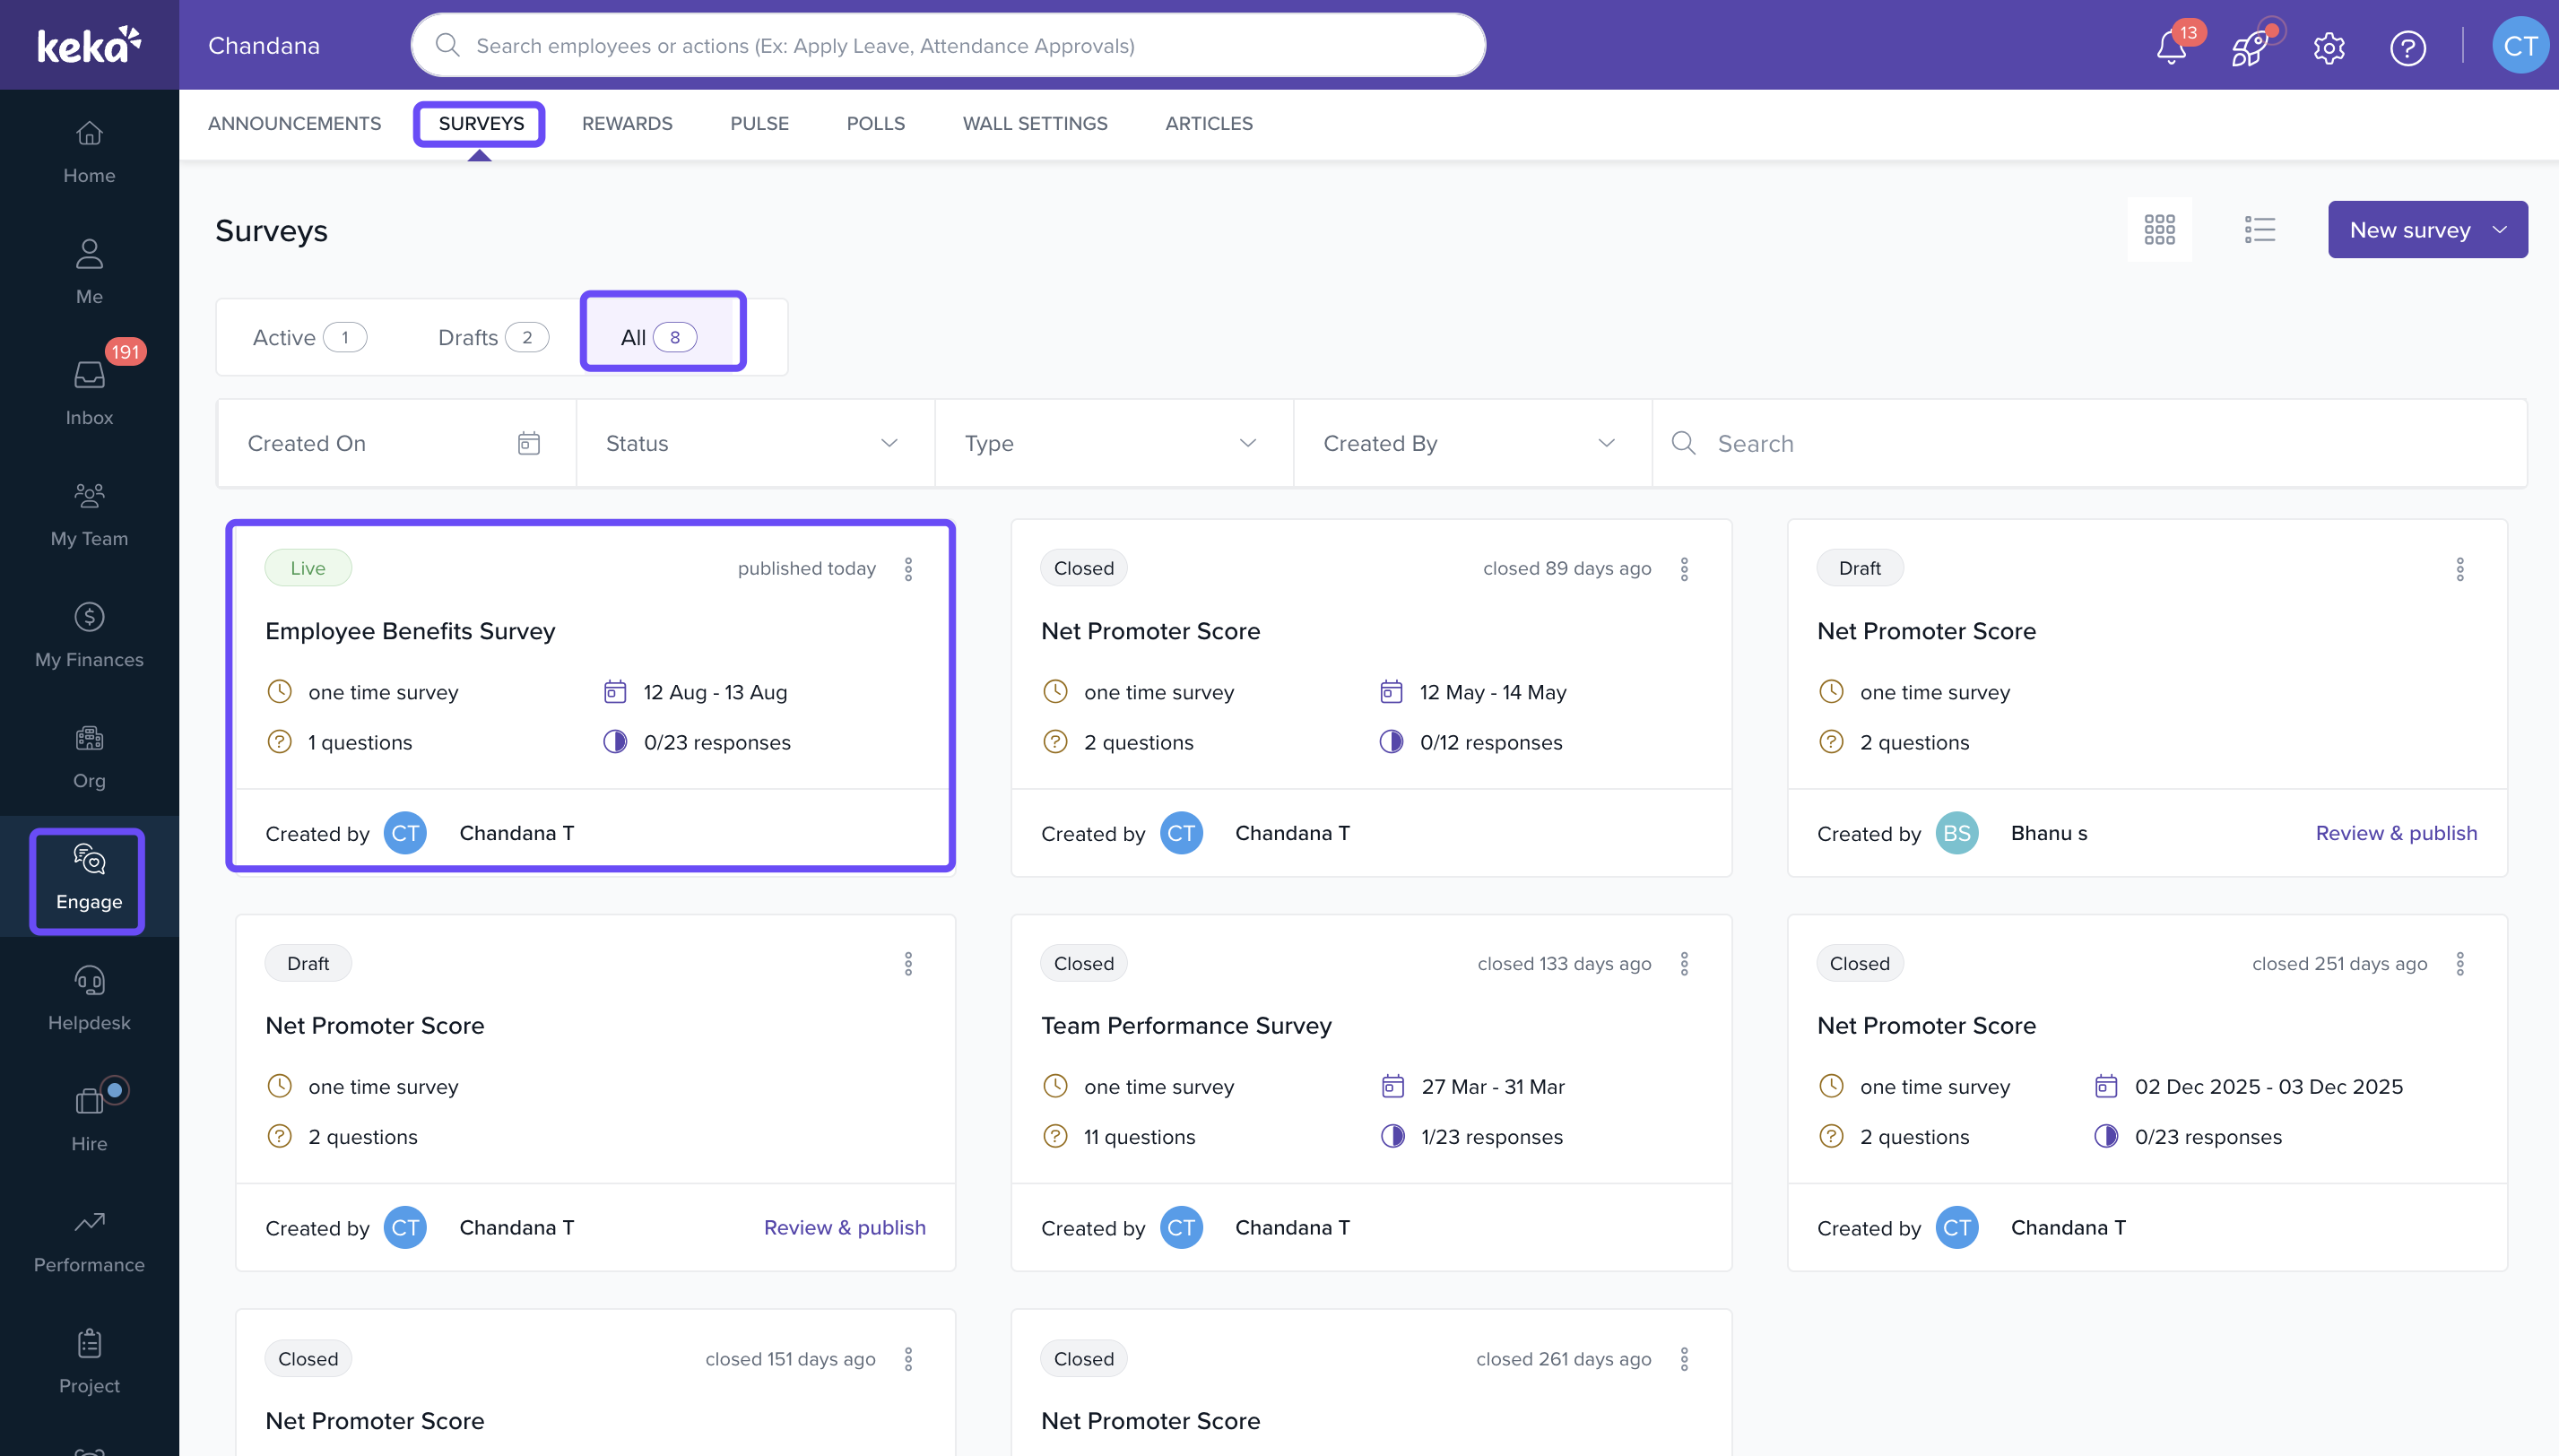Switch to the Announcements tab
The height and width of the screenshot is (1456, 2559).
click(x=294, y=123)
